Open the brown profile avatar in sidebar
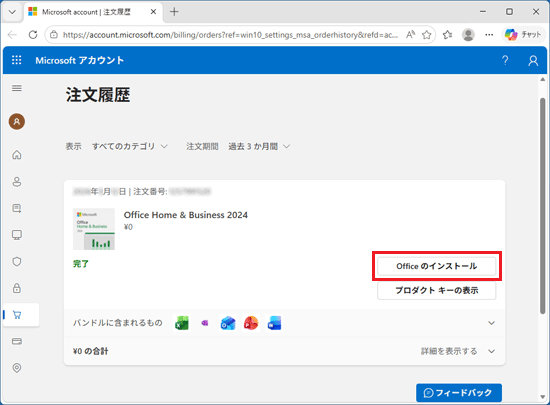This screenshot has width=550, height=405. (17, 122)
